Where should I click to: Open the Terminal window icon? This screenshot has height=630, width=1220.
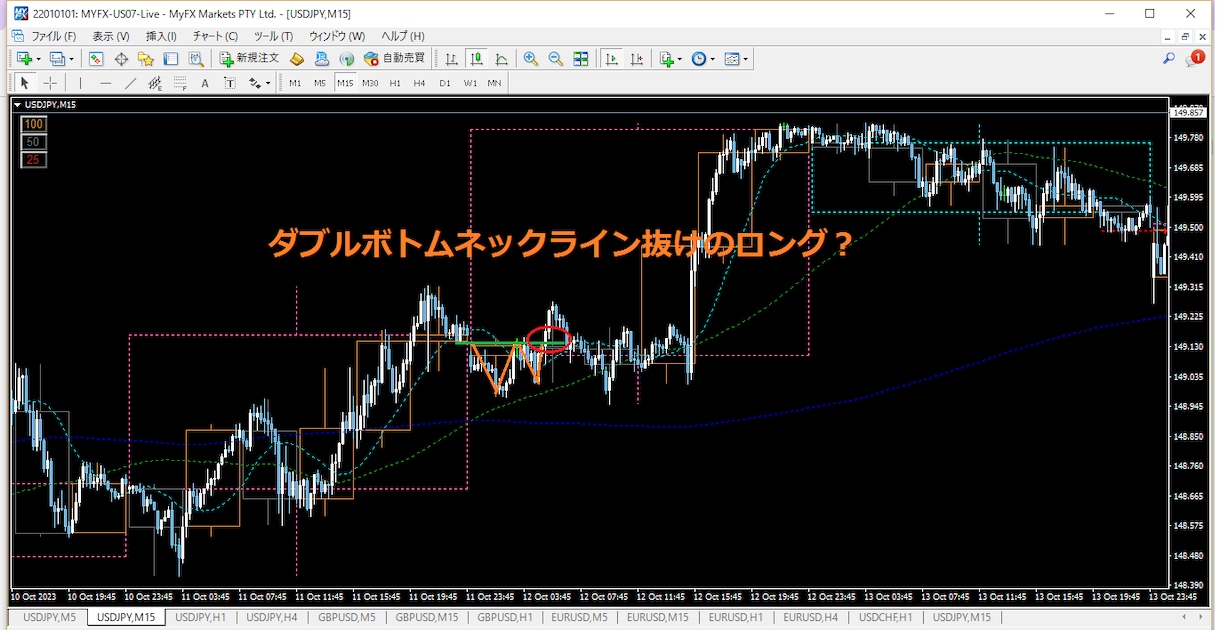(x=171, y=59)
